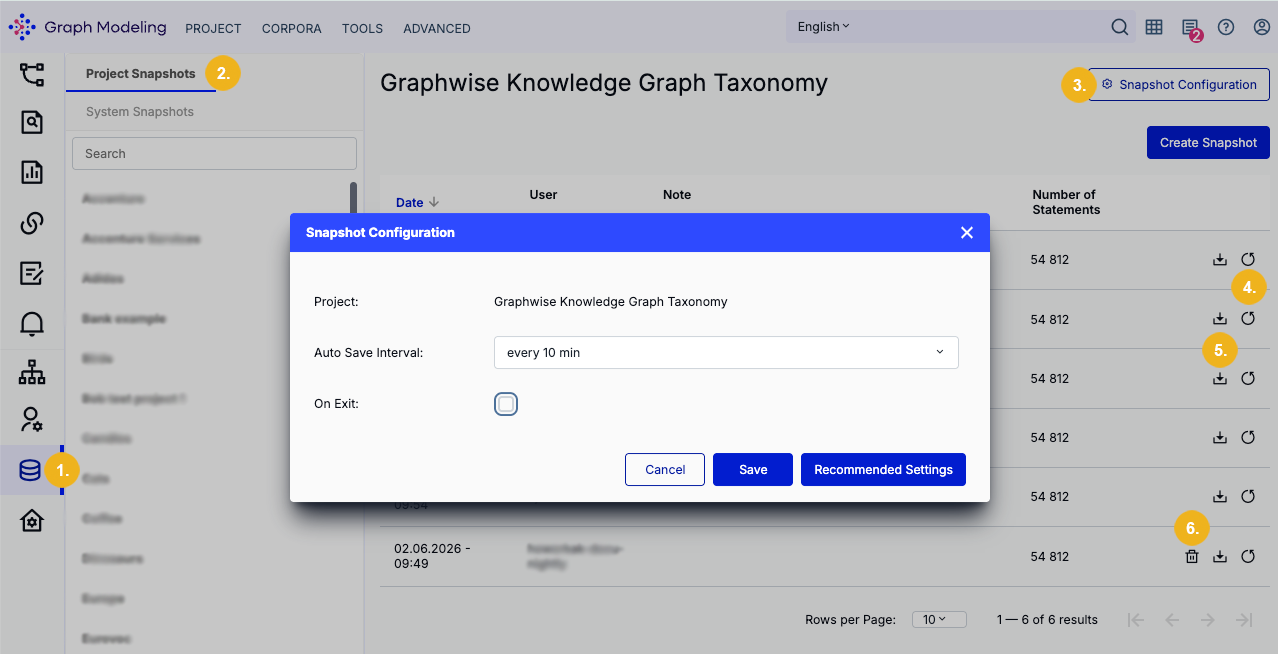Image resolution: width=1278 pixels, height=654 pixels.
Task: Click the project list scrollbar
Action: (353, 197)
